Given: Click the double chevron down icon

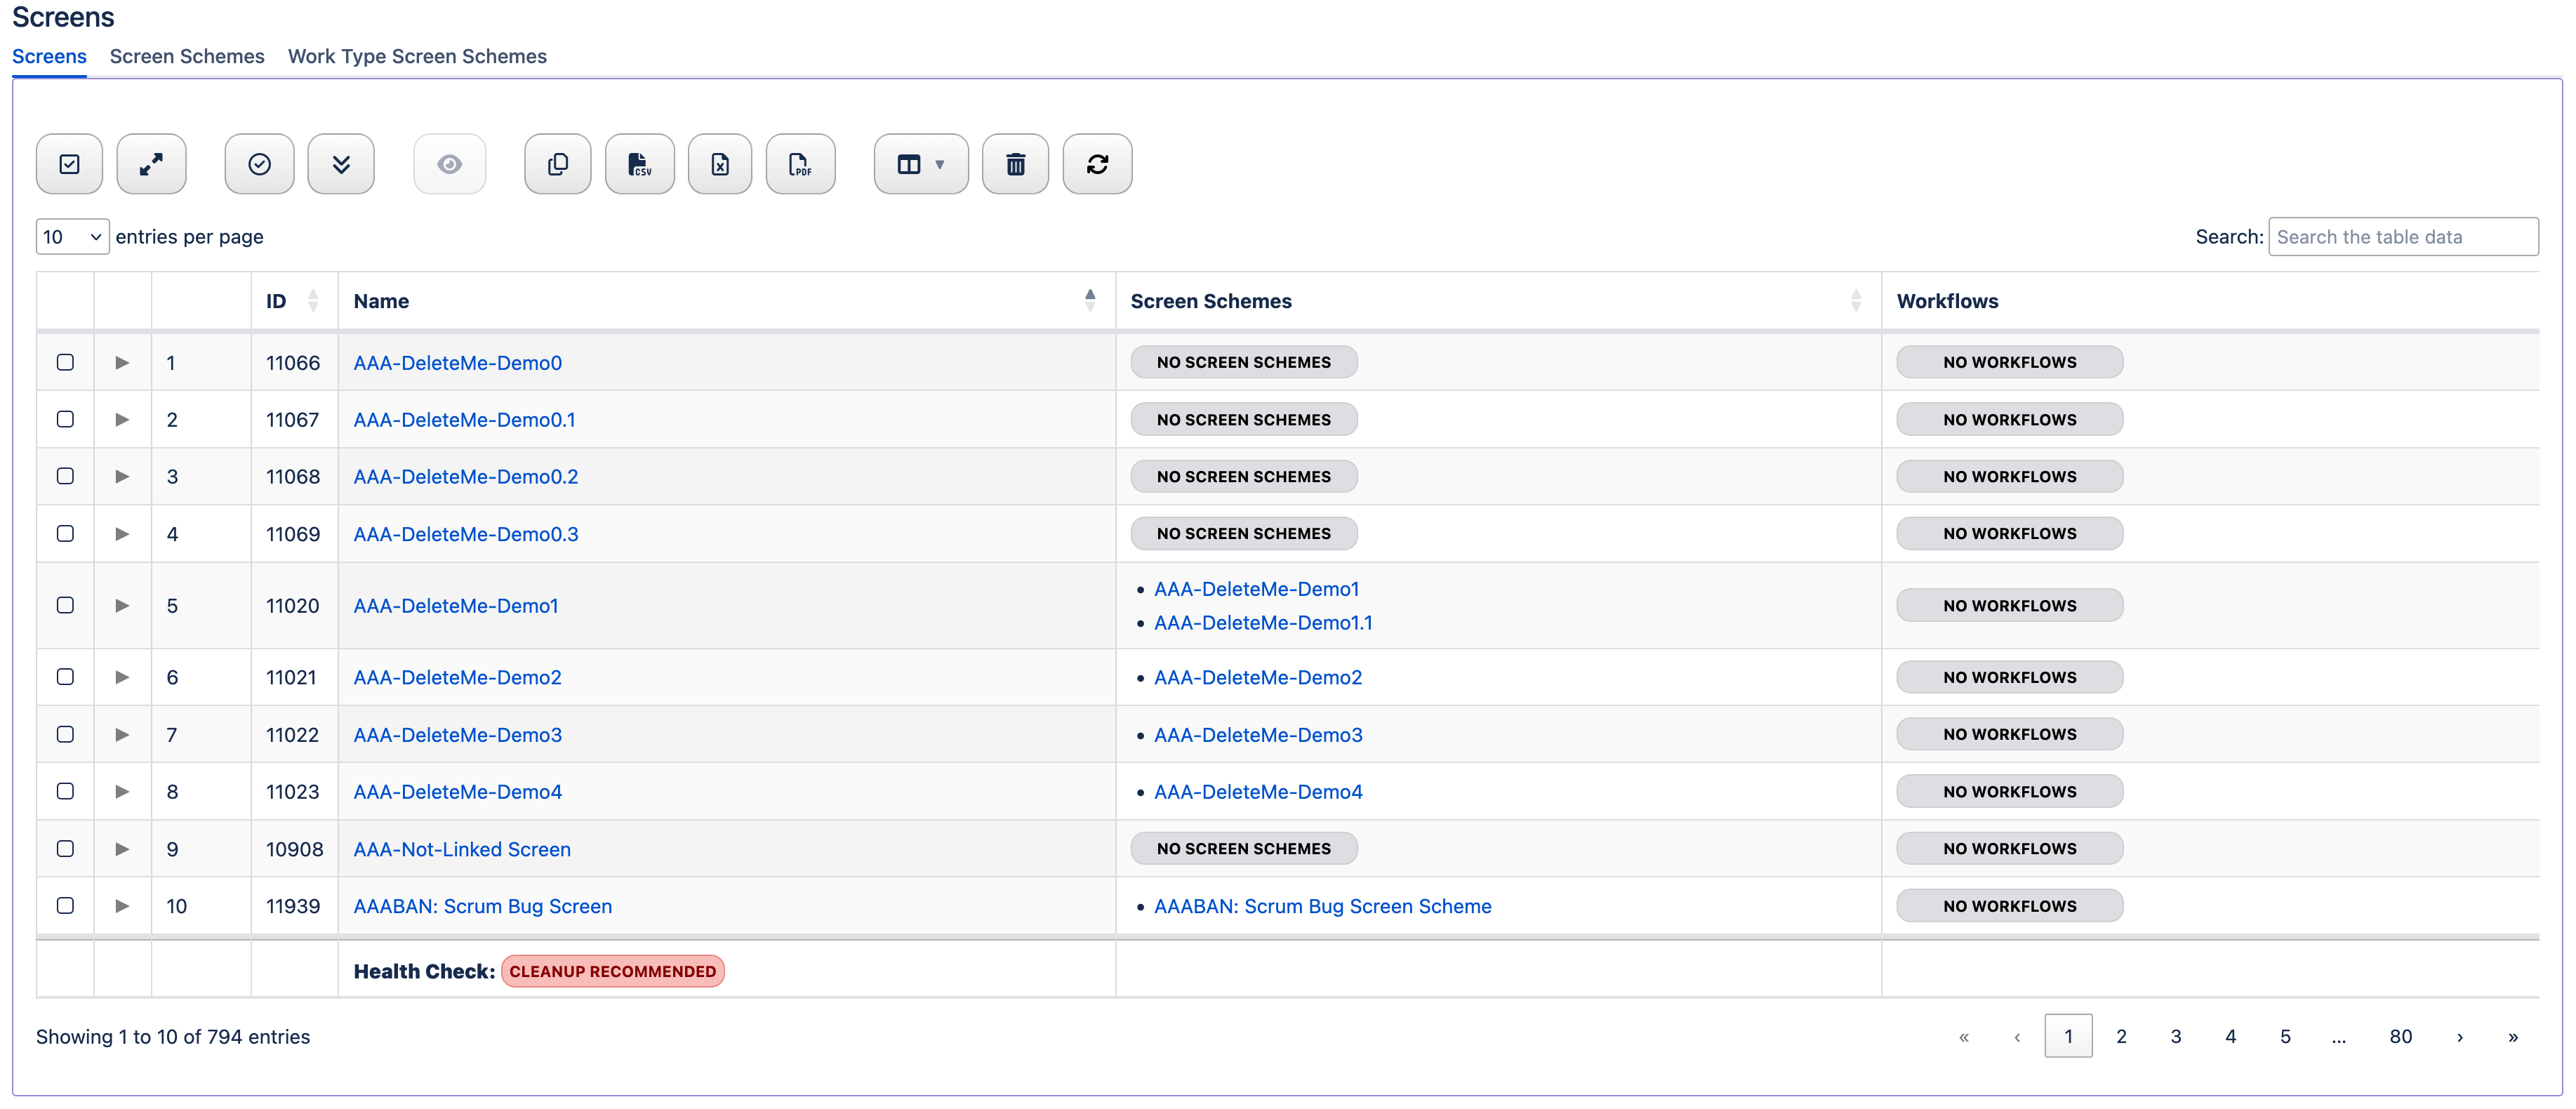Looking at the screenshot, I should click(x=340, y=164).
